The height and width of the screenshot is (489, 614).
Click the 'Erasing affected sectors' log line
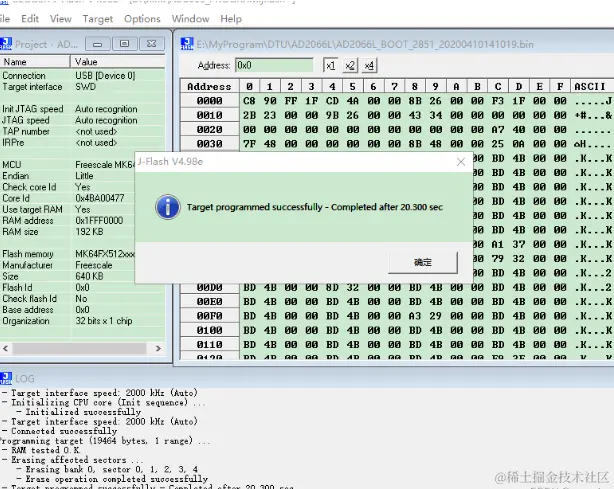72,460
